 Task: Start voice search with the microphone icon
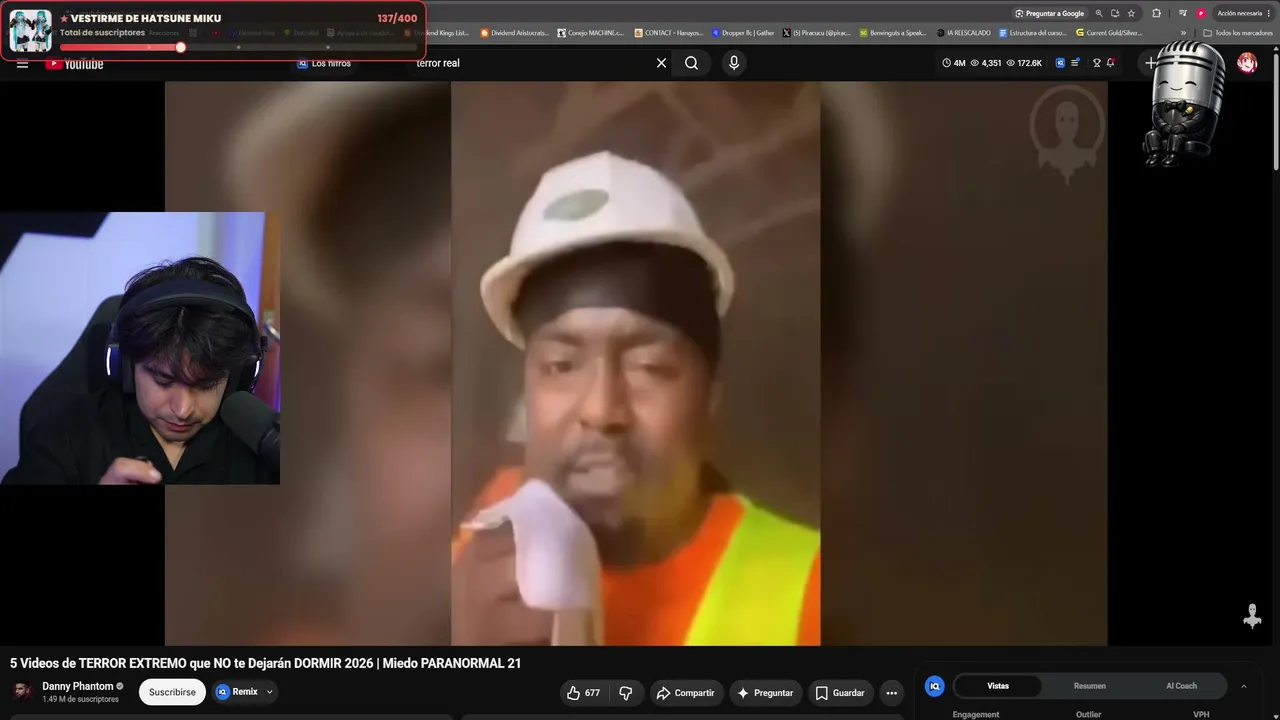pos(734,63)
